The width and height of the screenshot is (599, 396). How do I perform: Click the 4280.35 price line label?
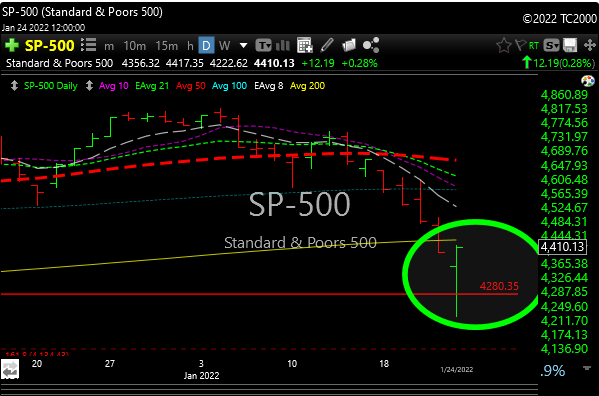[x=499, y=286]
